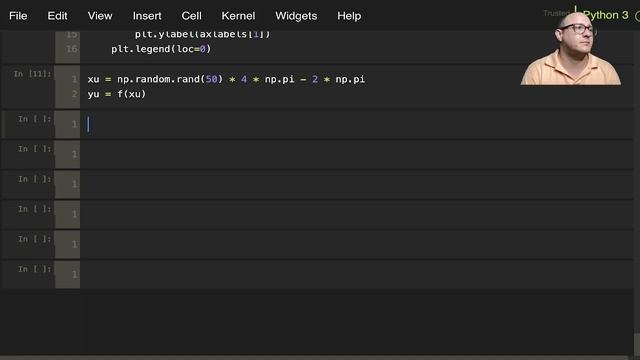Viewport: 640px width, 360px height.
Task: Open the Insert menu
Action: 147,16
